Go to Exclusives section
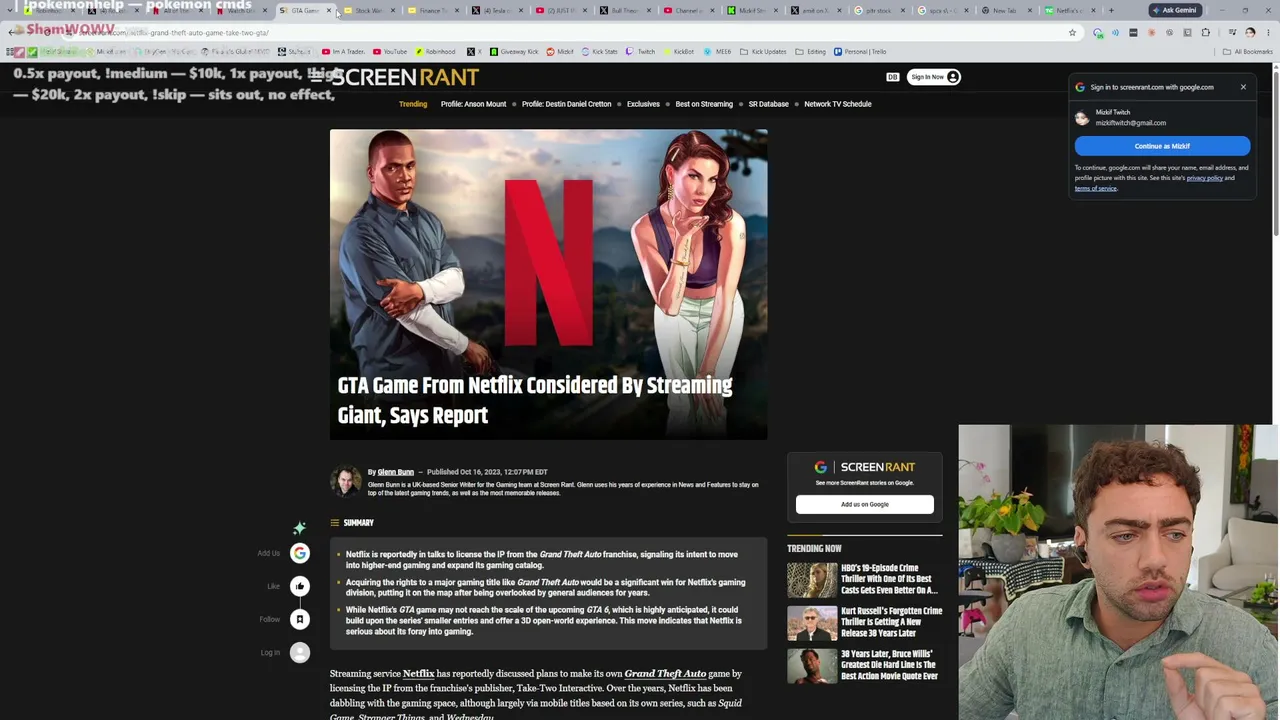1280x720 pixels. click(x=643, y=104)
